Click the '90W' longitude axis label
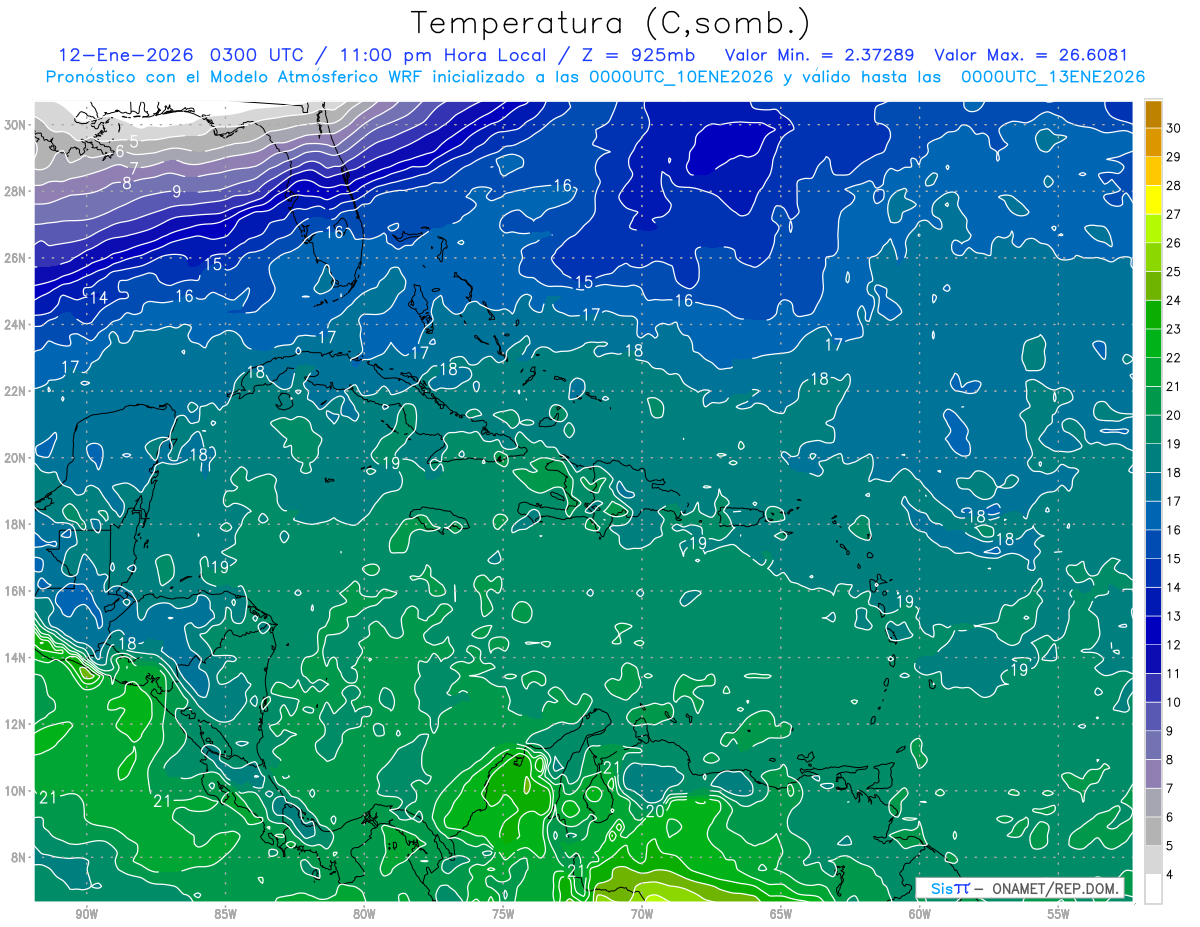 [86, 914]
